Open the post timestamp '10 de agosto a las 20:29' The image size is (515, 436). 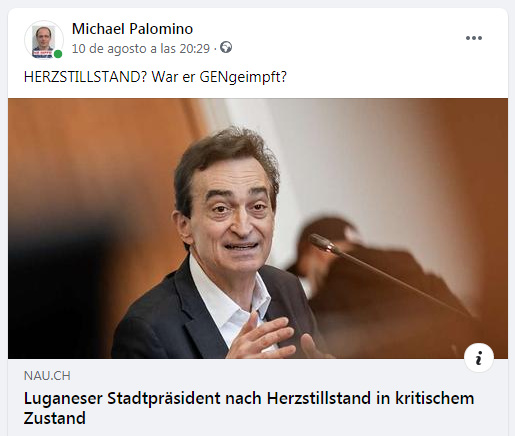click(x=141, y=49)
